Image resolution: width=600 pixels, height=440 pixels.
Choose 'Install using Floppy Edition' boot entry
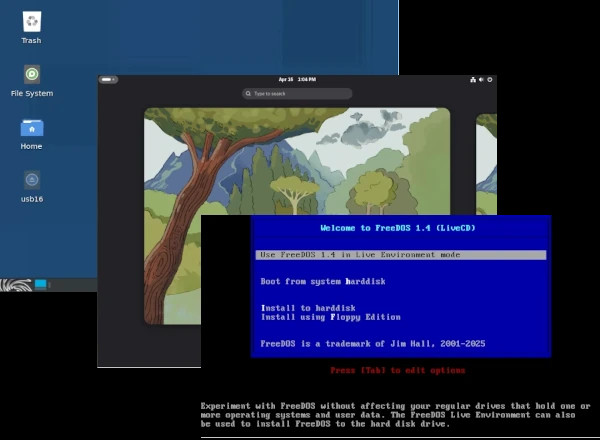331,317
